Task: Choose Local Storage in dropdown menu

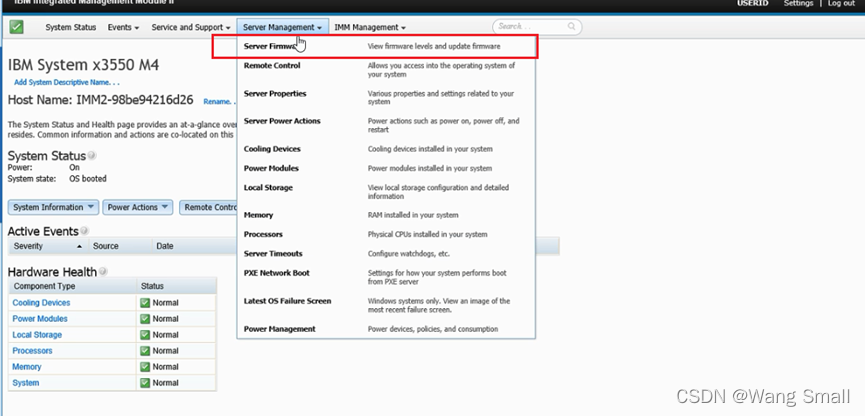Action: point(268,188)
